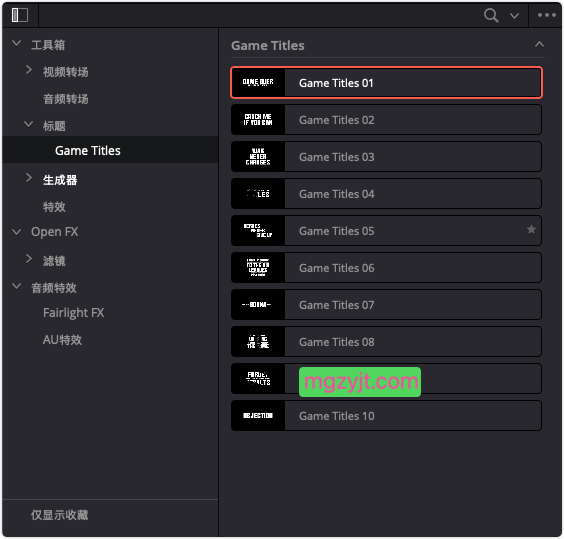Open the AU特效 sidebar item
Image resolution: width=564 pixels, height=539 pixels.
[x=62, y=340]
